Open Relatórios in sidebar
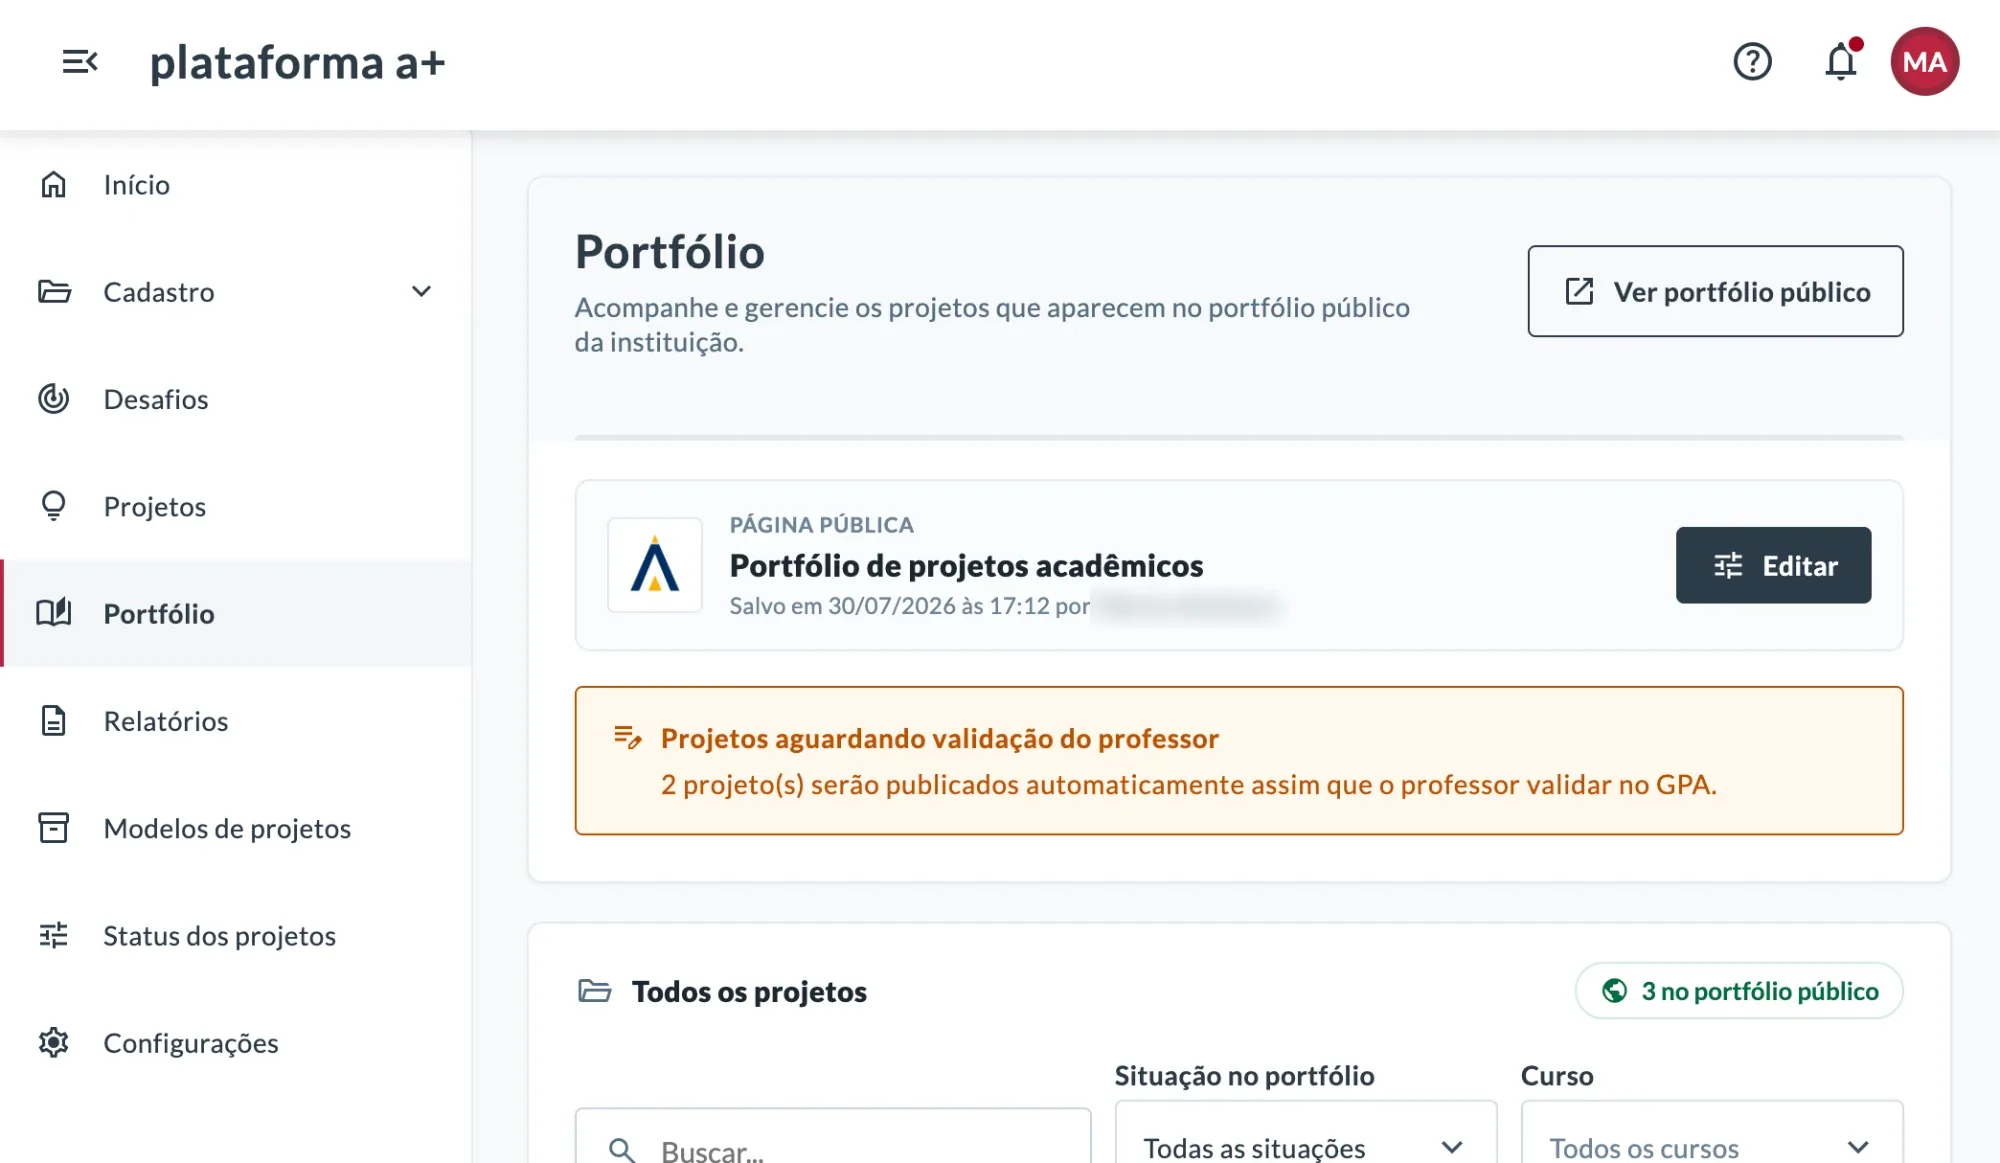This screenshot has width=2000, height=1163. (x=236, y=721)
